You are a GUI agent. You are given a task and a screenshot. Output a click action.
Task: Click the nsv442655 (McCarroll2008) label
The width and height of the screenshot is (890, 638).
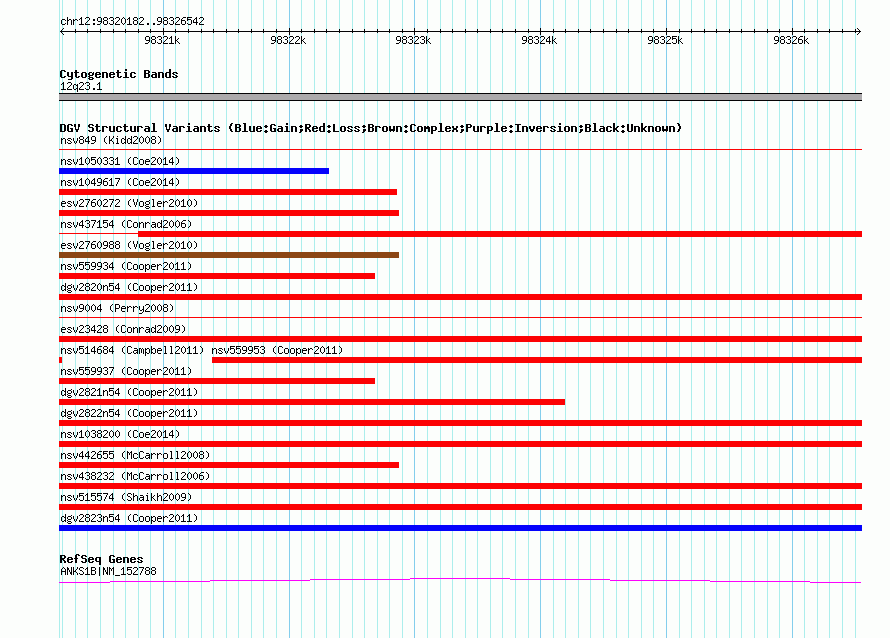(x=135, y=455)
